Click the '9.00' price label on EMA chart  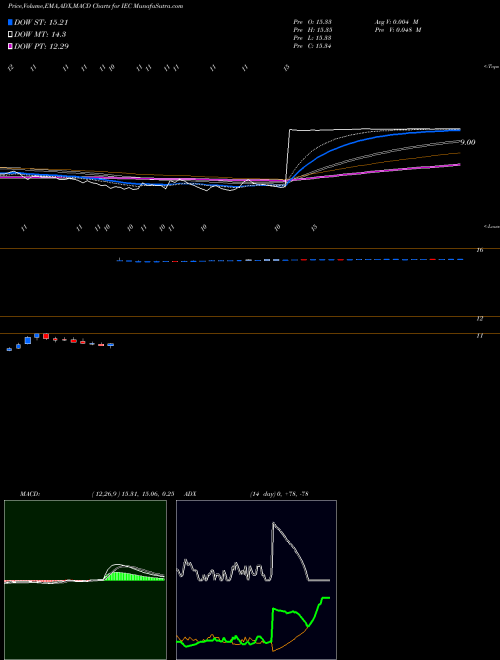[467, 143]
